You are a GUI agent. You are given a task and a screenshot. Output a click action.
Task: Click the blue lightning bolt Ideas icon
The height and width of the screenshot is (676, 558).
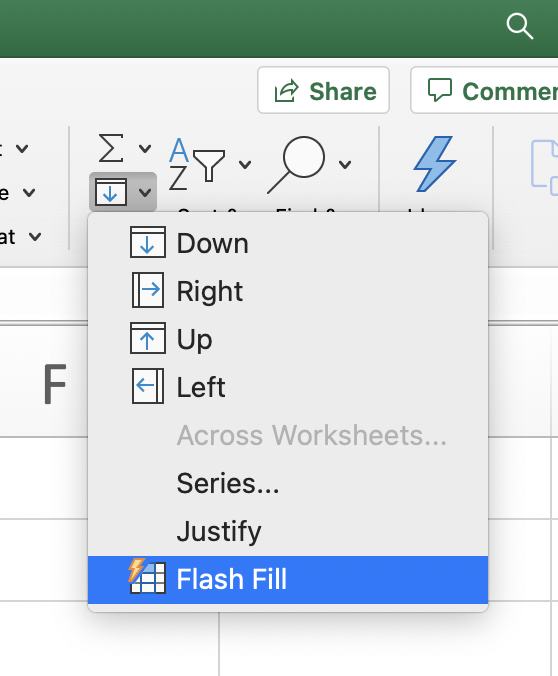[435, 164]
